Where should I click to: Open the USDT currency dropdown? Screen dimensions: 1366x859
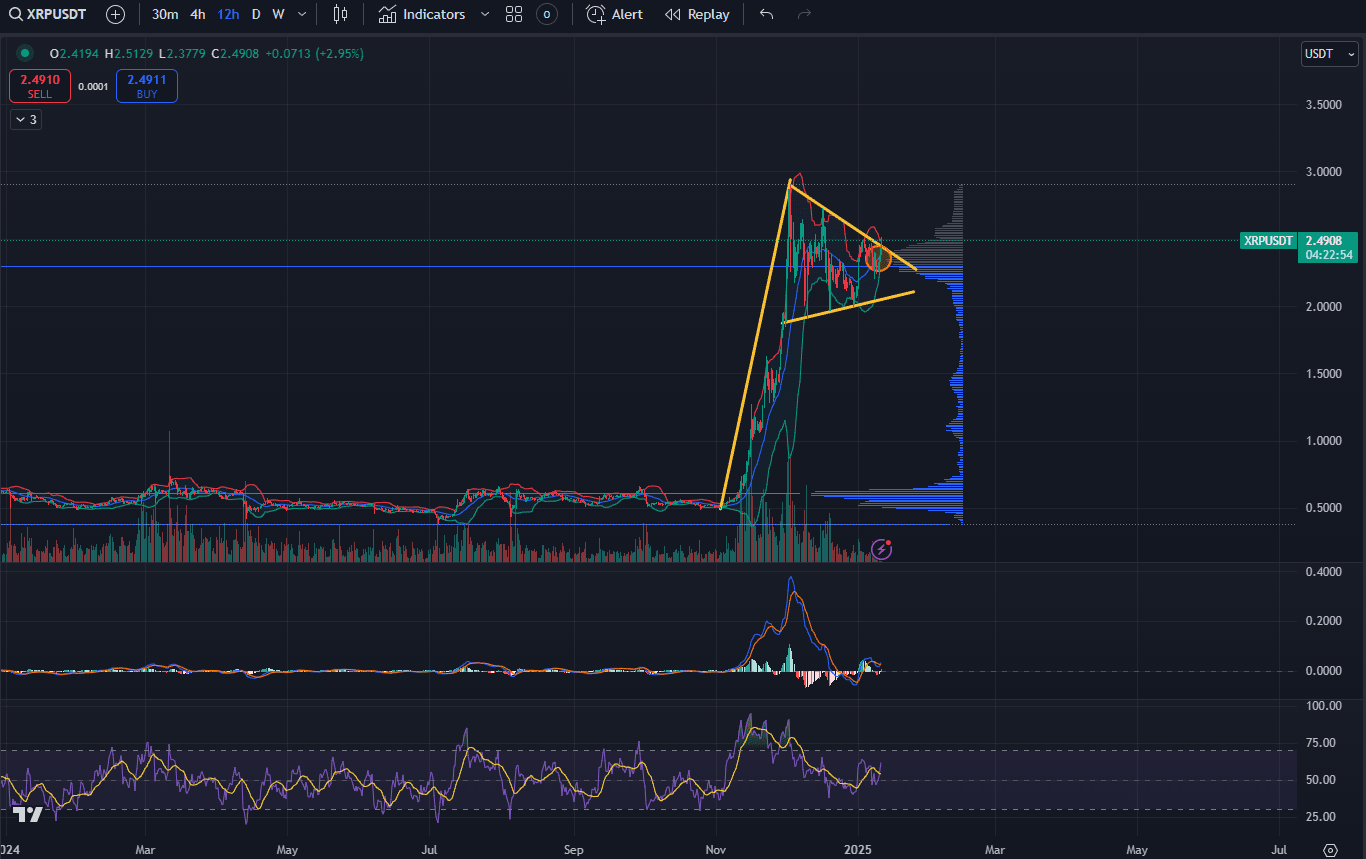1330,54
